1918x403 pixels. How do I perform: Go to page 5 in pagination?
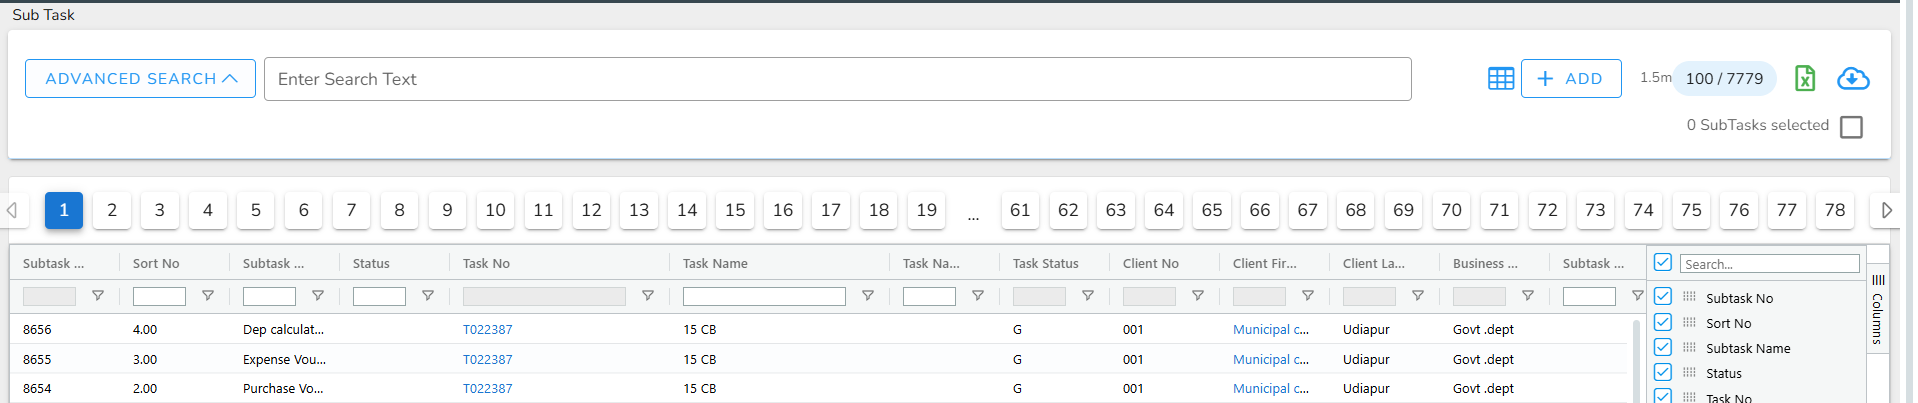(x=256, y=210)
